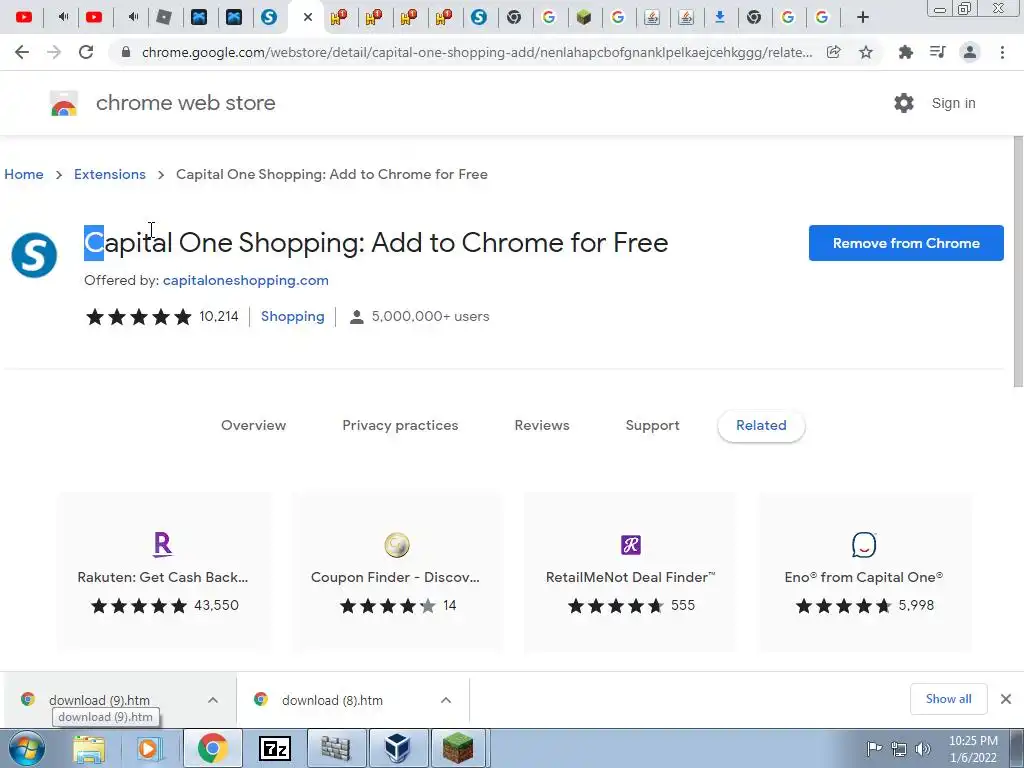Click the 5,000,000+ users text
Screen dimensions: 1024x768
[x=430, y=317]
